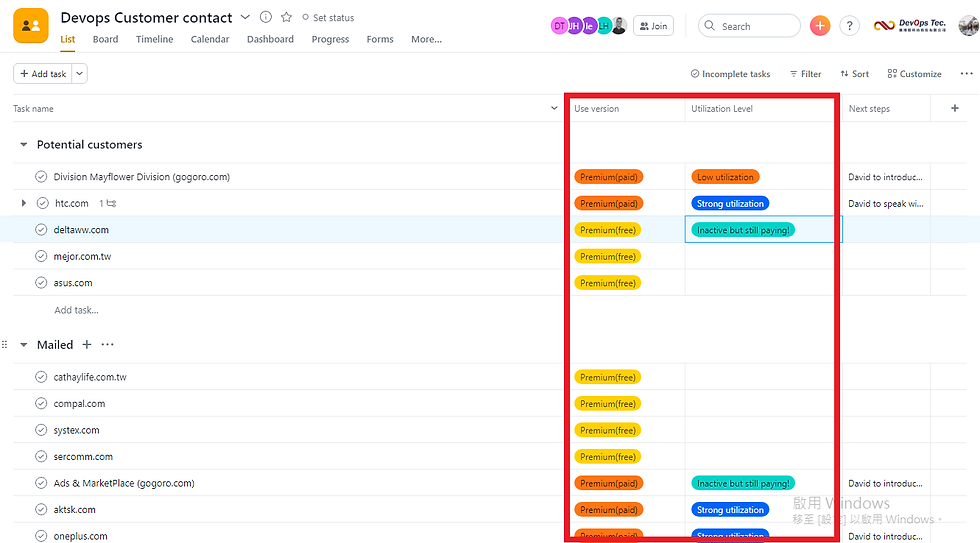Click the LH member avatar
The height and width of the screenshot is (543, 980).
tap(604, 26)
